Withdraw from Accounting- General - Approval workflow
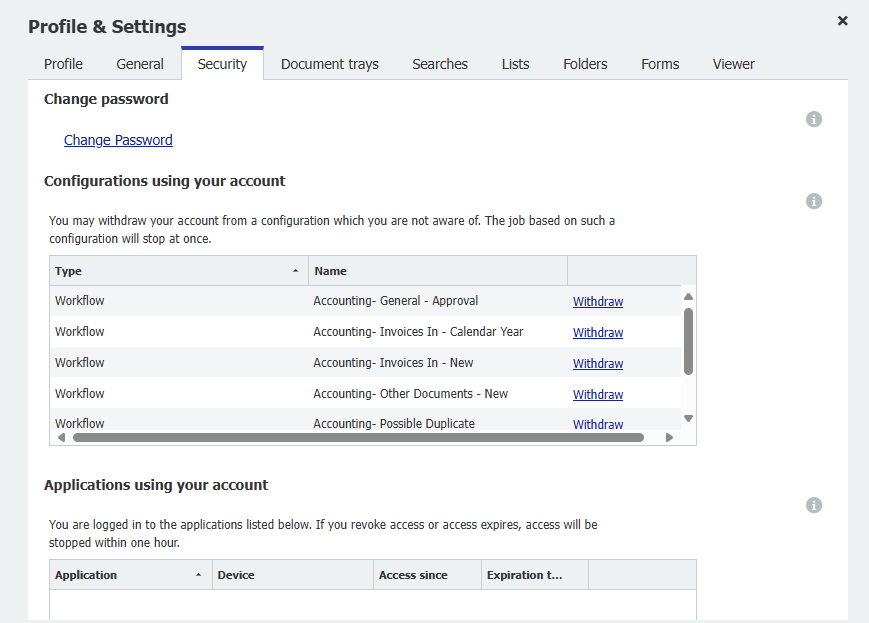 (x=597, y=301)
